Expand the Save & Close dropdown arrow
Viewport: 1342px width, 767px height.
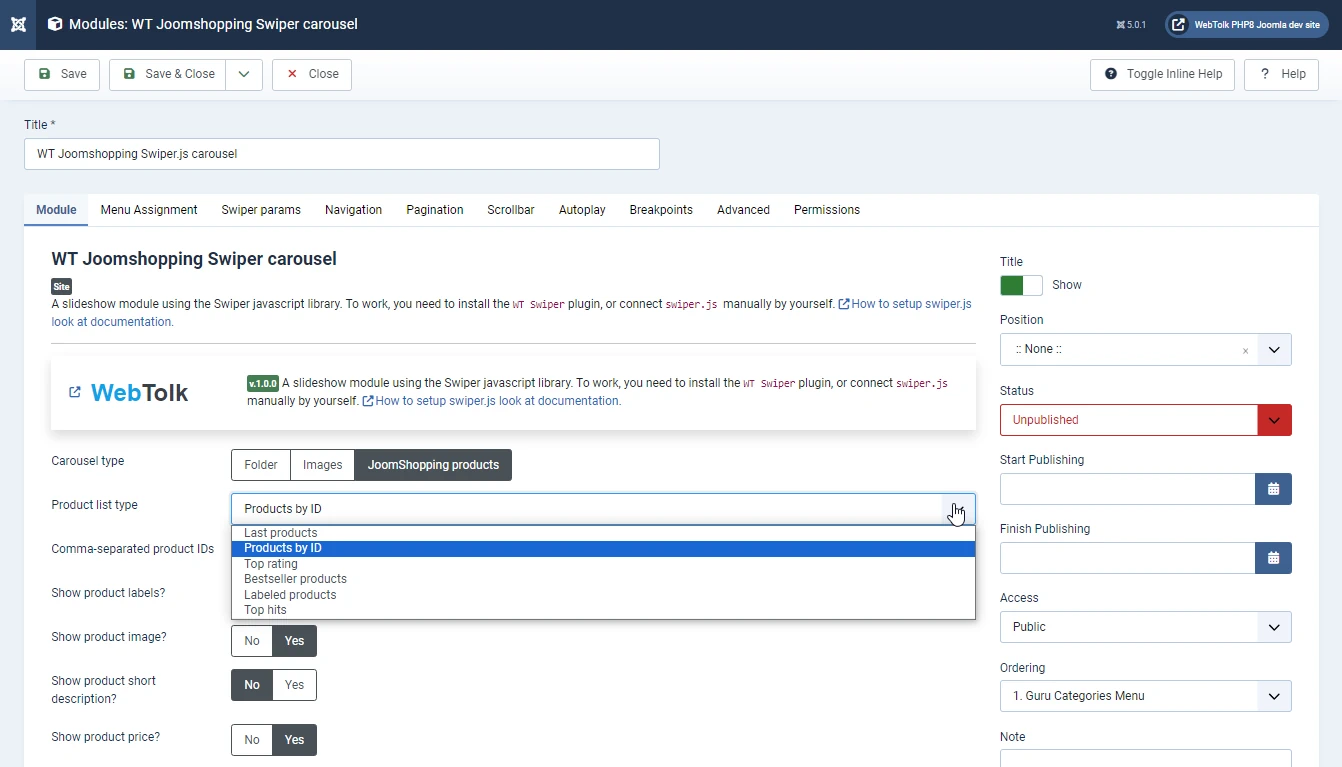coord(244,74)
